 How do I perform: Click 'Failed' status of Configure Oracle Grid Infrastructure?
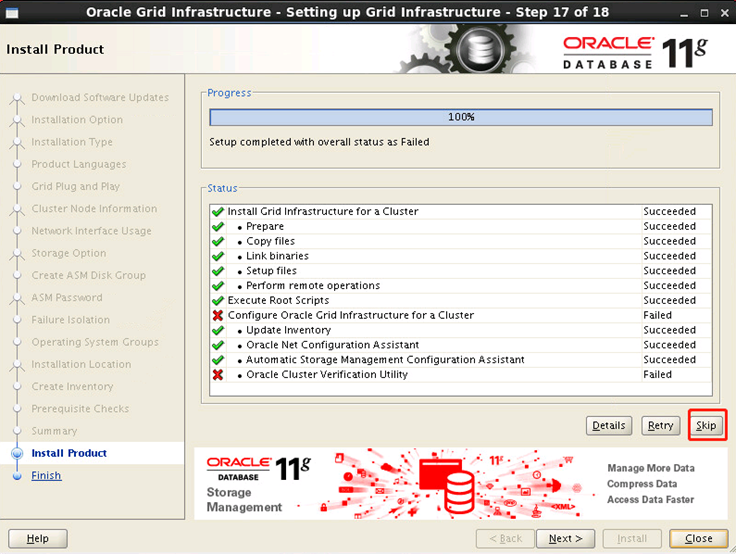(657, 315)
